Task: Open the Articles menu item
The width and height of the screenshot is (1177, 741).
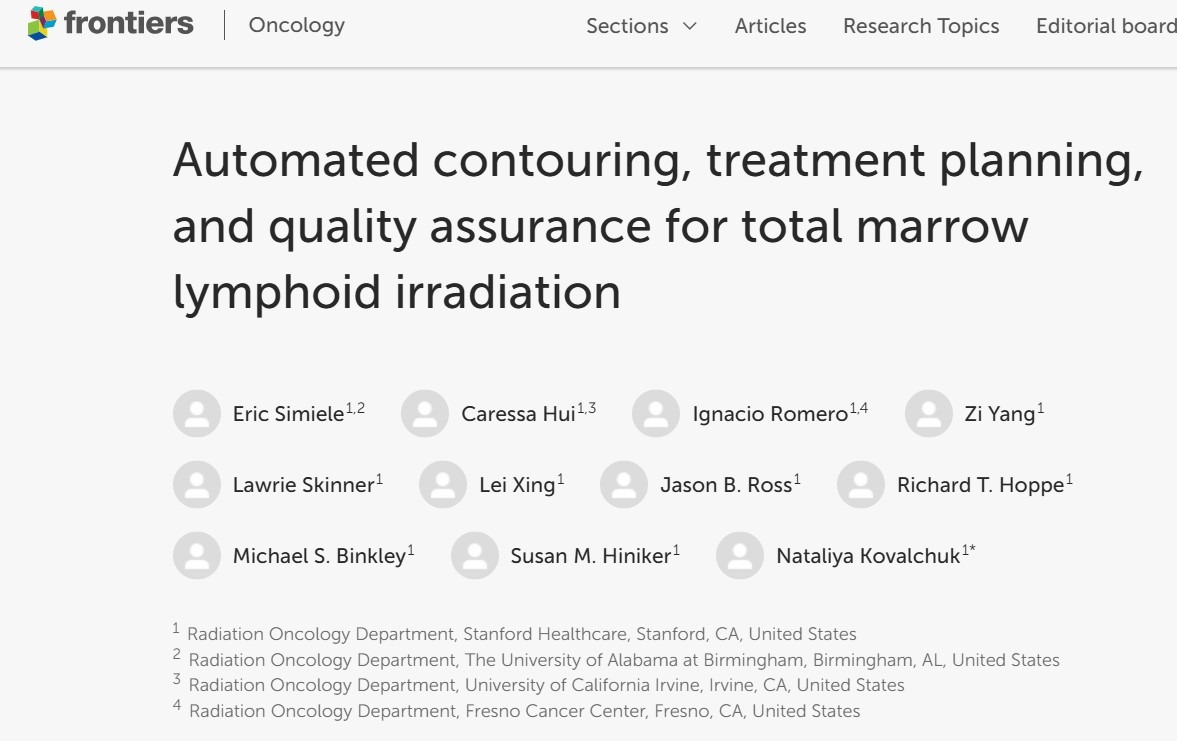Action: pos(770,27)
